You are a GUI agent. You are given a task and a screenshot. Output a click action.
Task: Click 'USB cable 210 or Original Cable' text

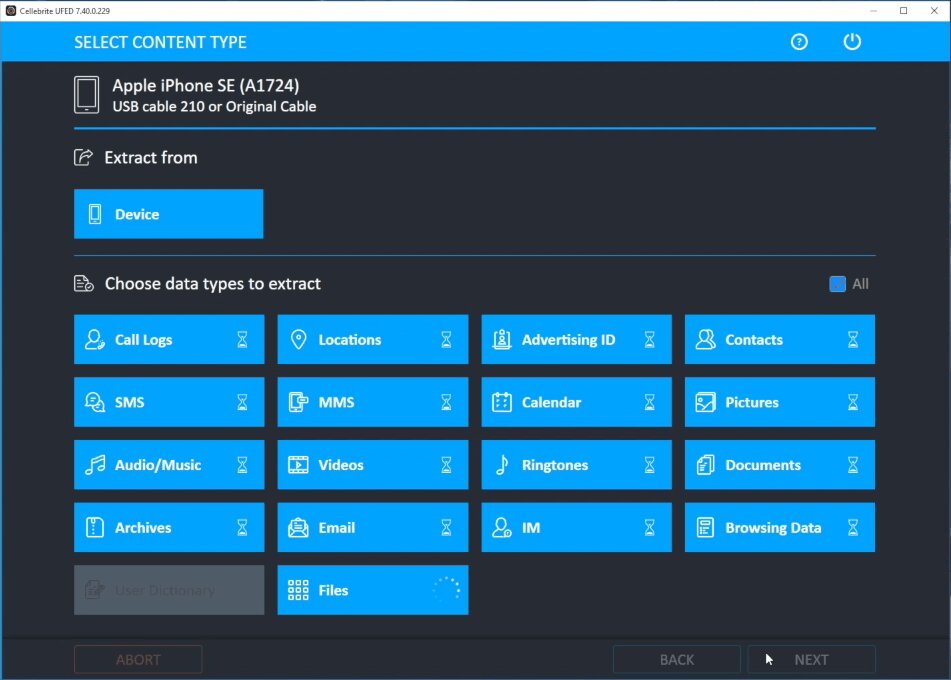pyautogui.click(x=214, y=106)
